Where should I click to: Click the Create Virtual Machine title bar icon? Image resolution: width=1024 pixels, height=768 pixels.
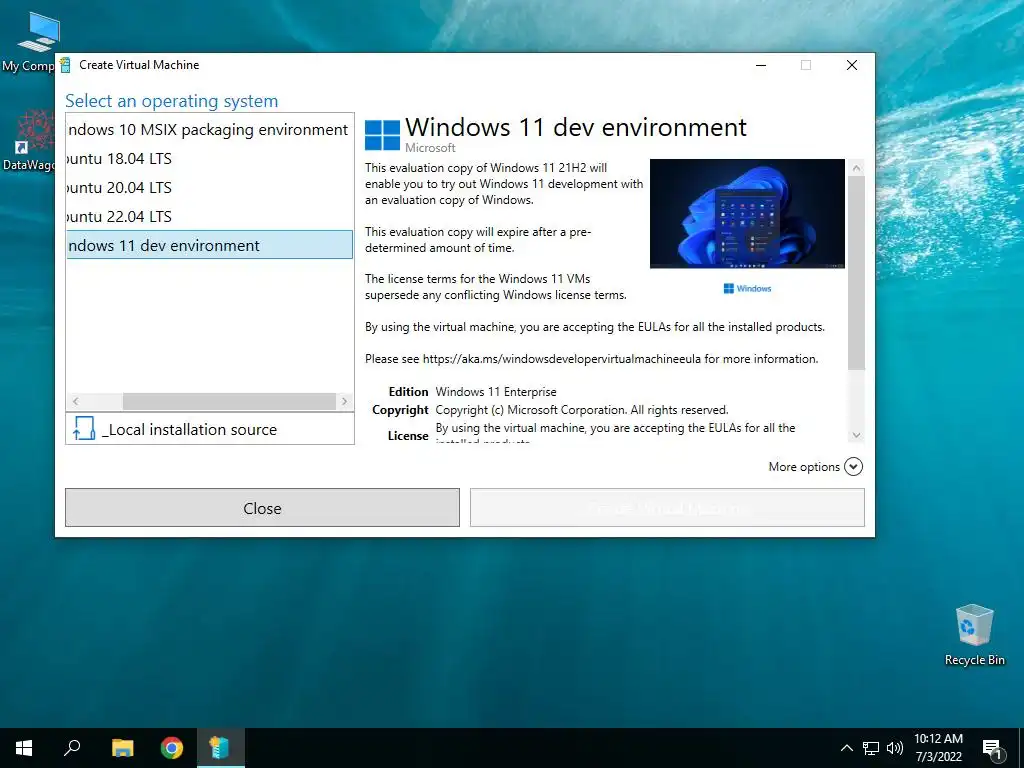tap(65, 65)
